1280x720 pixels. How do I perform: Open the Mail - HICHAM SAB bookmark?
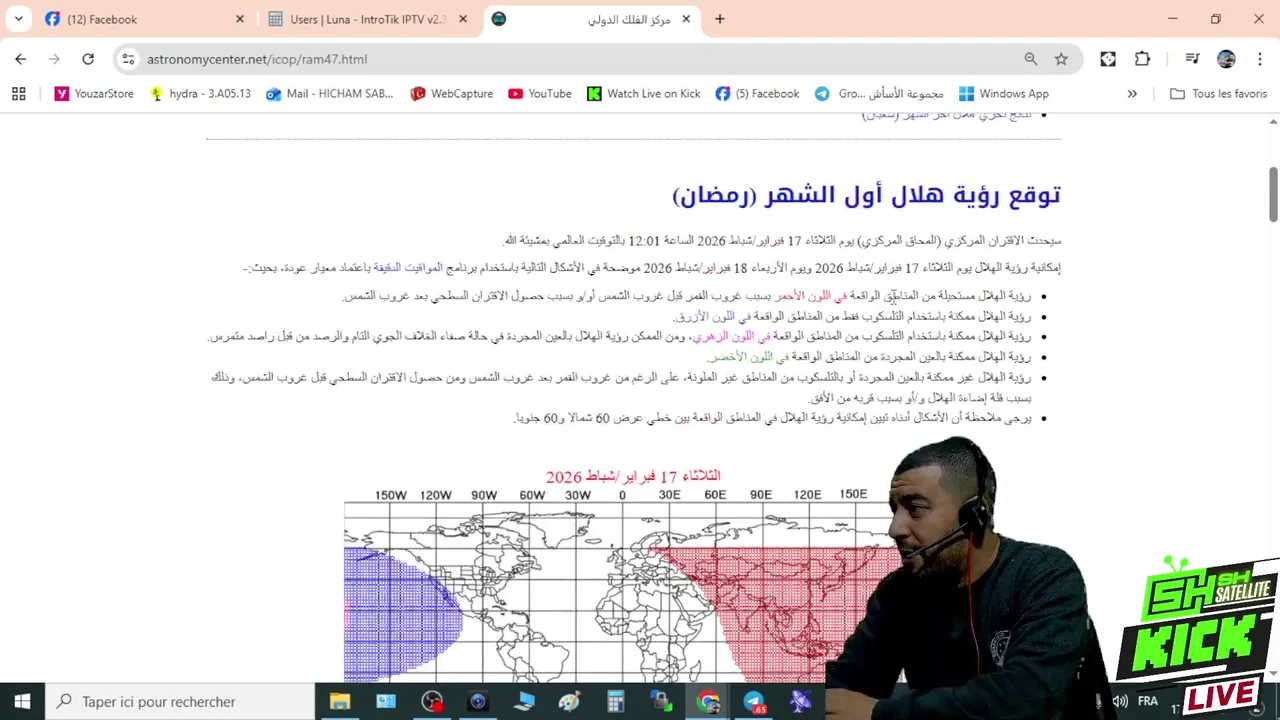[x=330, y=93]
